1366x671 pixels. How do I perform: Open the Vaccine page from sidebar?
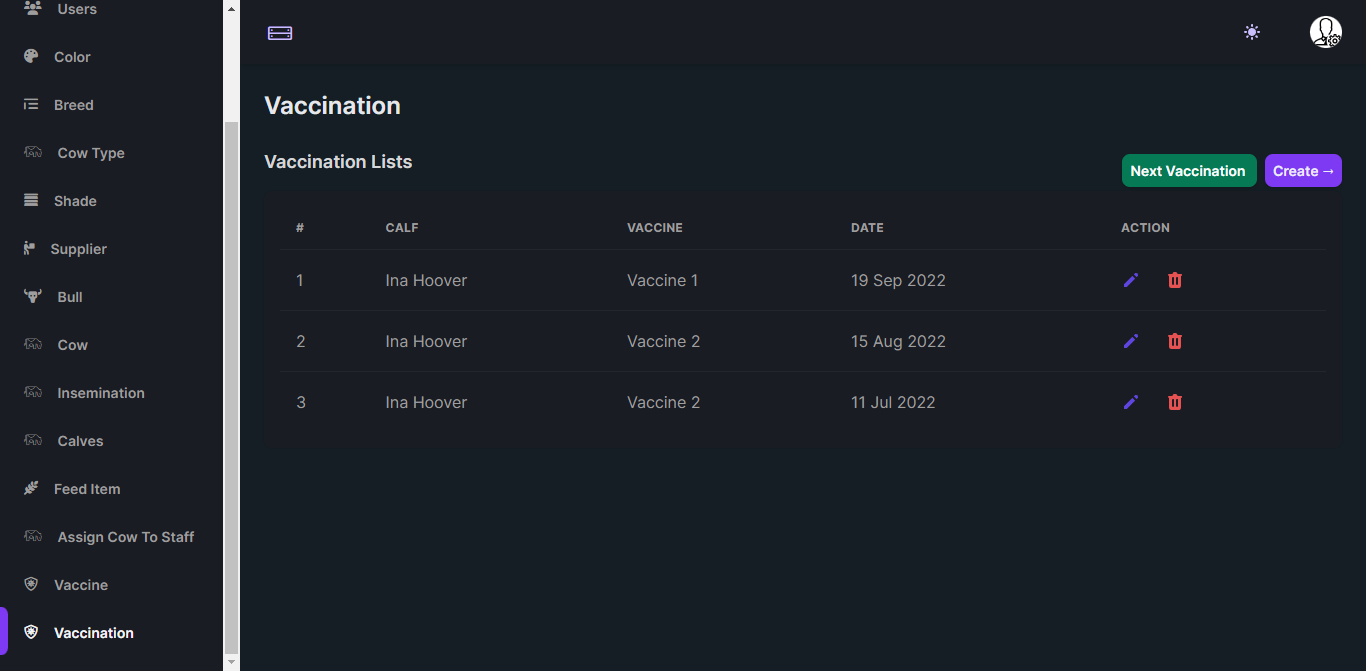tap(80, 585)
